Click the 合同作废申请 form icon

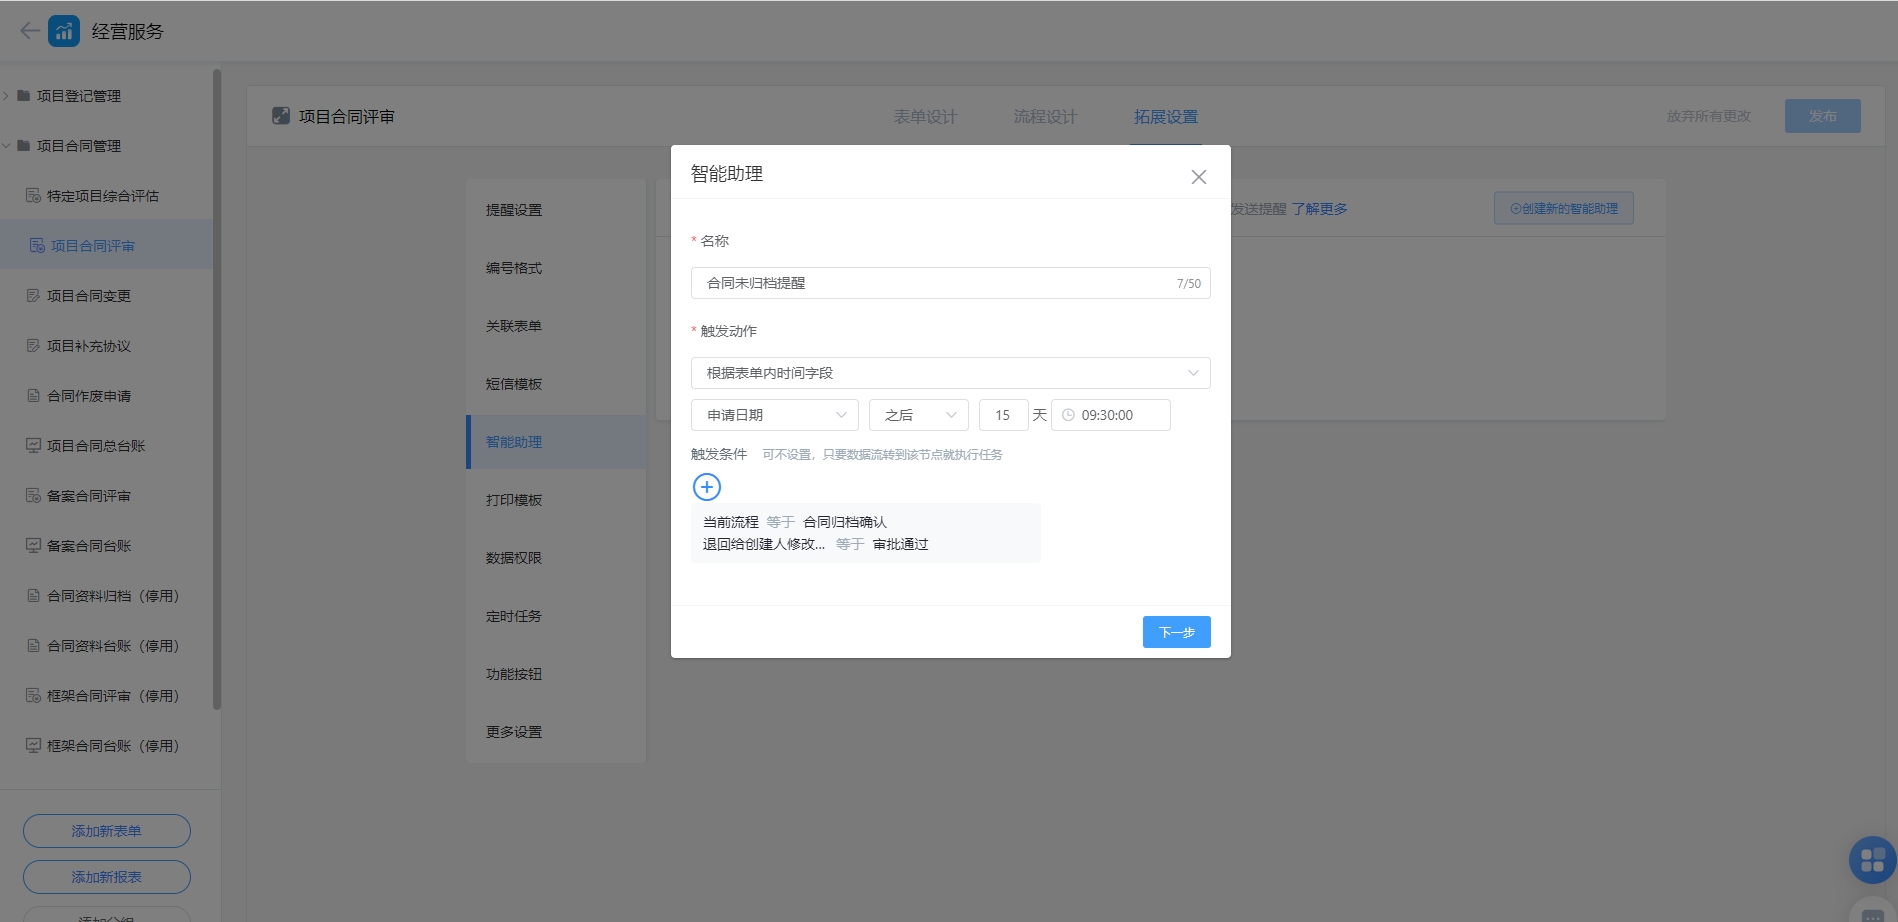click(x=33, y=396)
